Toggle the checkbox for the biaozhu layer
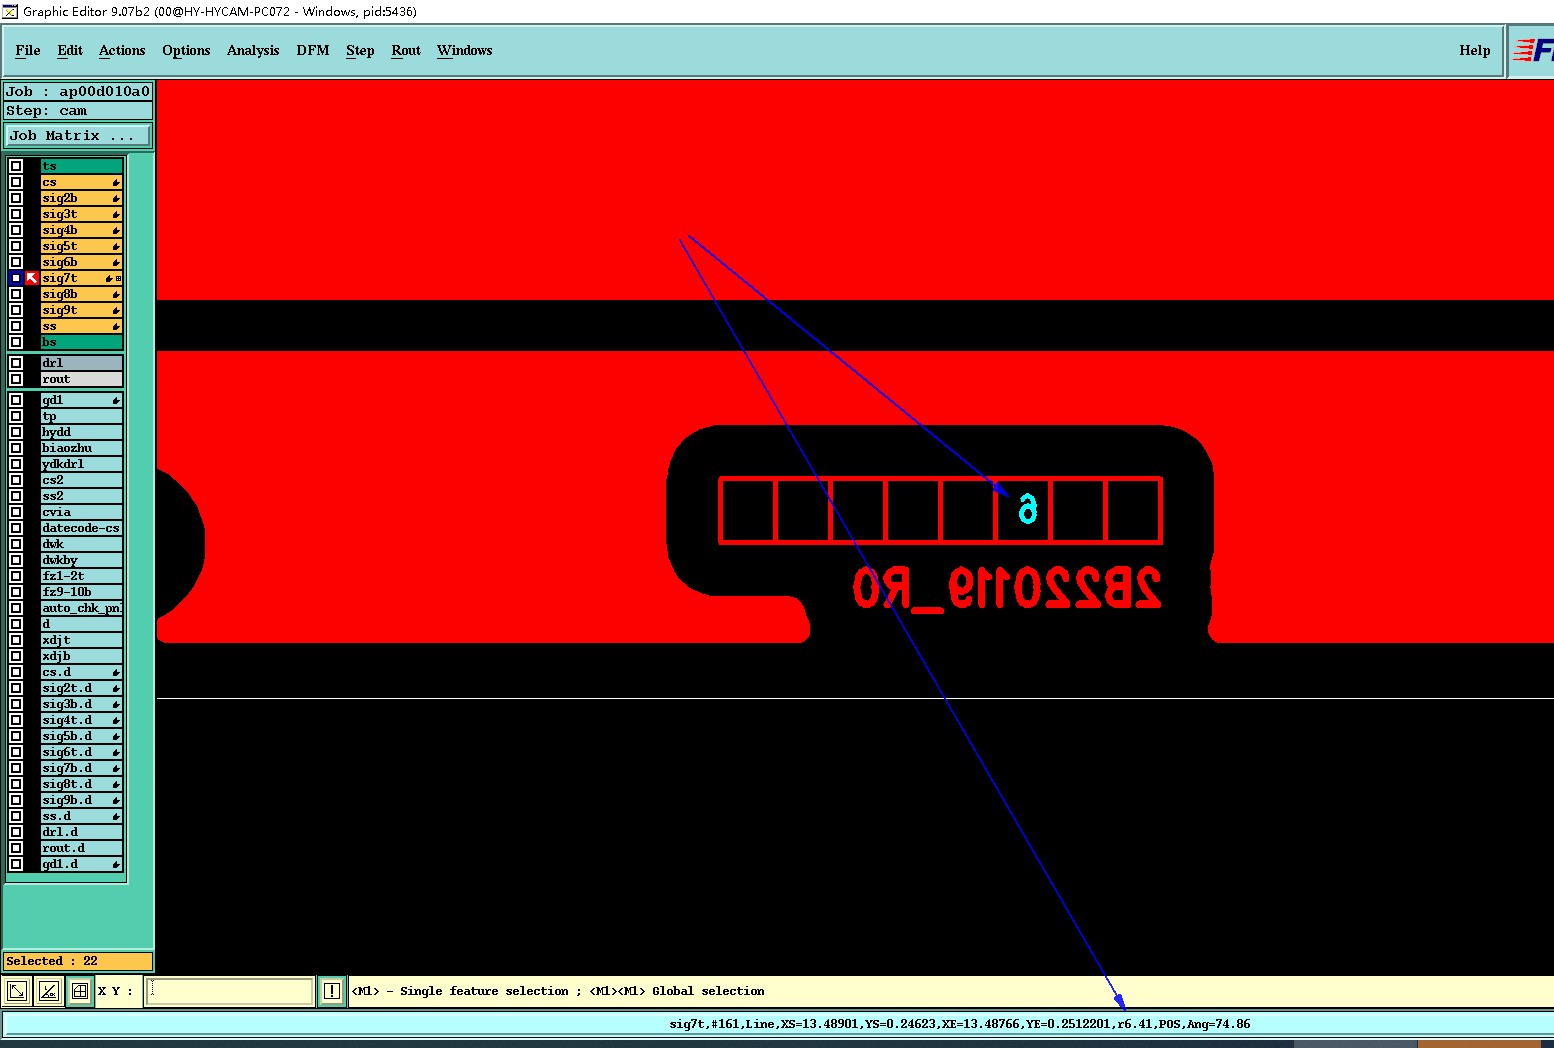 tap(16, 448)
